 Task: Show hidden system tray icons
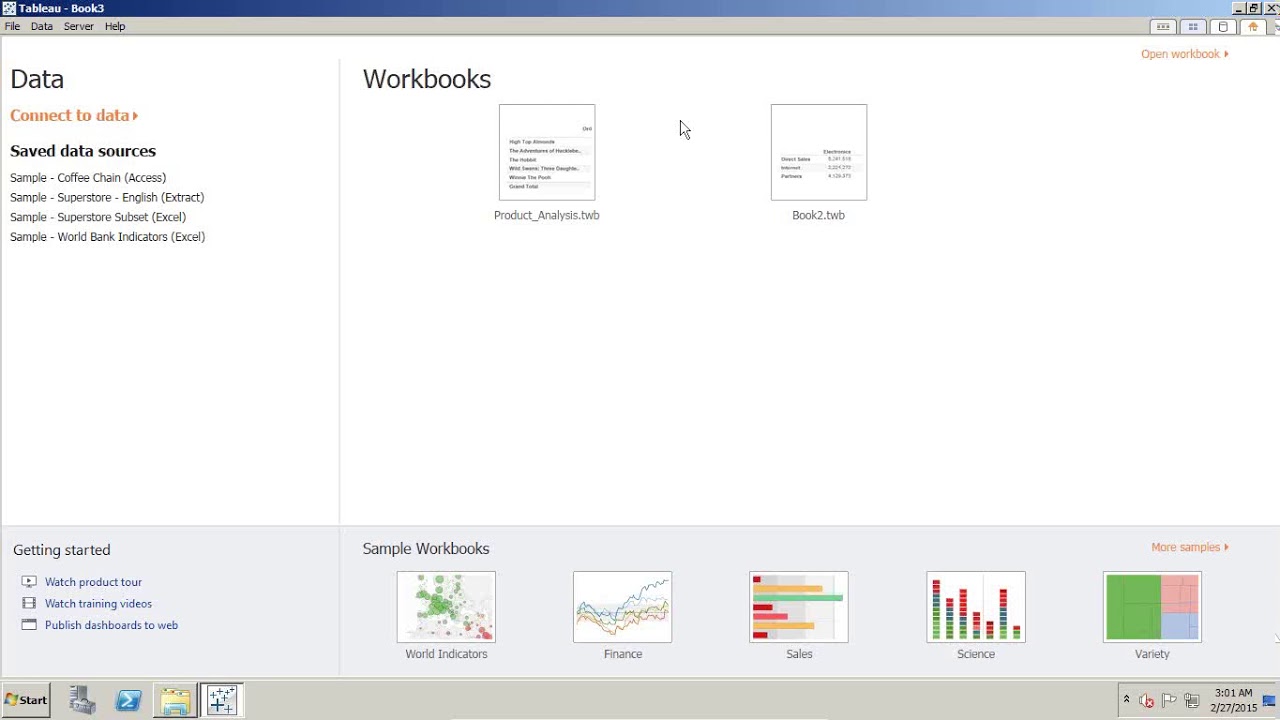(x=1126, y=700)
